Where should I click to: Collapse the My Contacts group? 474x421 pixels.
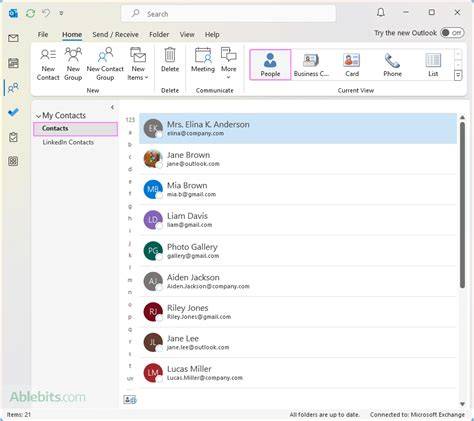pyautogui.click(x=38, y=116)
